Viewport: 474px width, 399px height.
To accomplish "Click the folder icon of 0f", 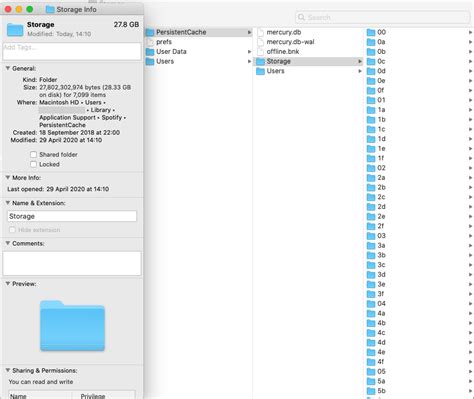I will 371,90.
